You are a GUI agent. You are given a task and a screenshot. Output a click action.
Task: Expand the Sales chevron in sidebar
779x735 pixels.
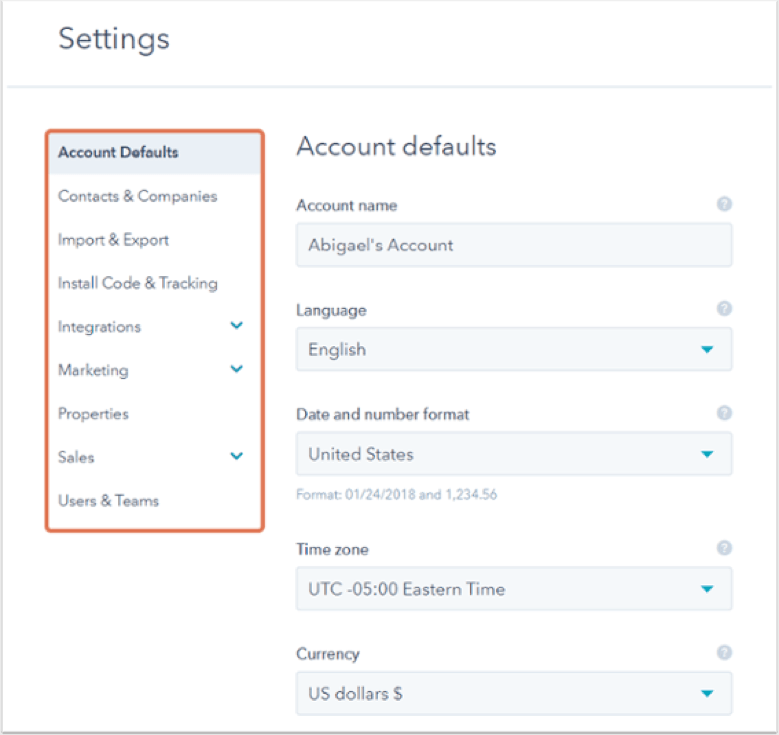tap(237, 456)
